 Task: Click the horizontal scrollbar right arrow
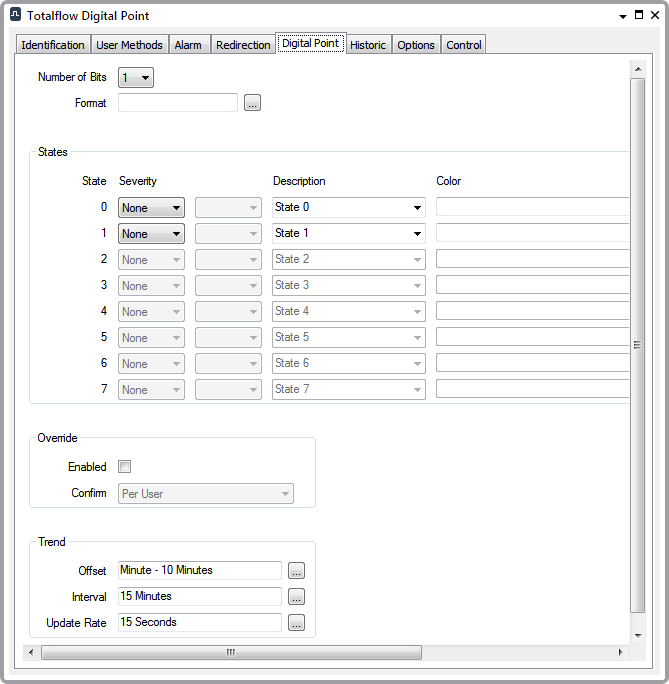coord(620,653)
